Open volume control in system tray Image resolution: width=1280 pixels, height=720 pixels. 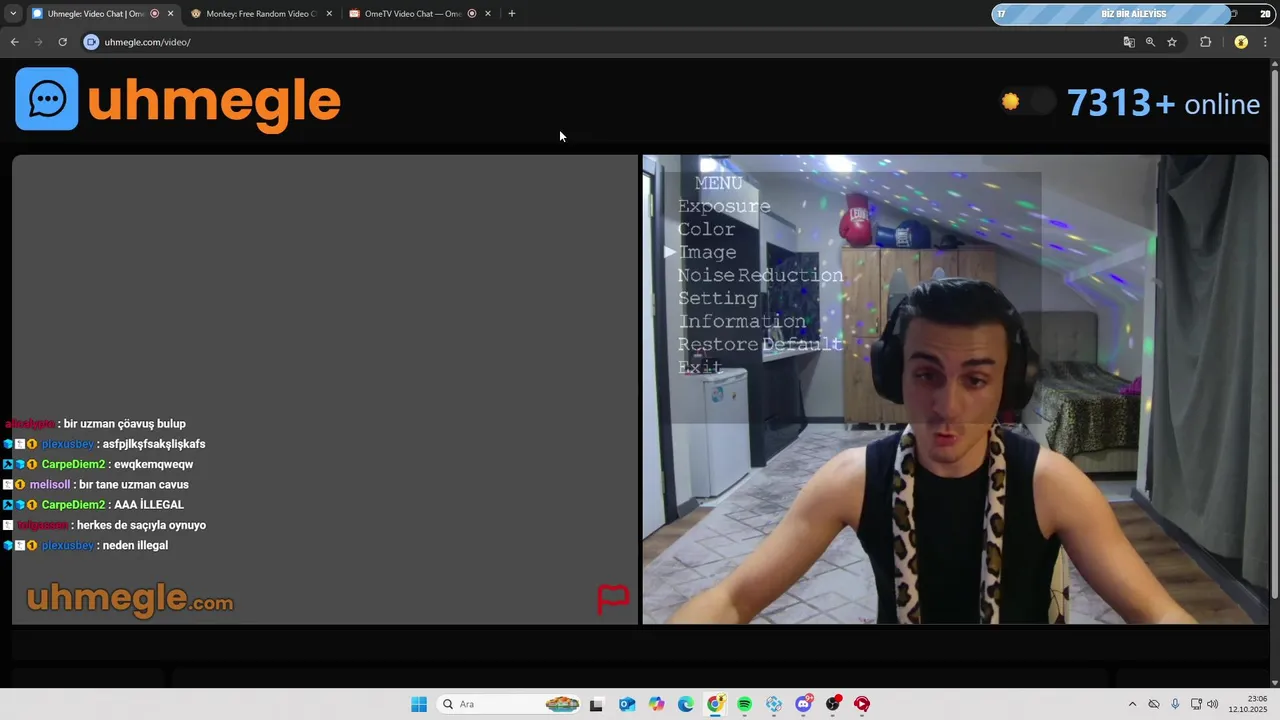tap(1213, 704)
